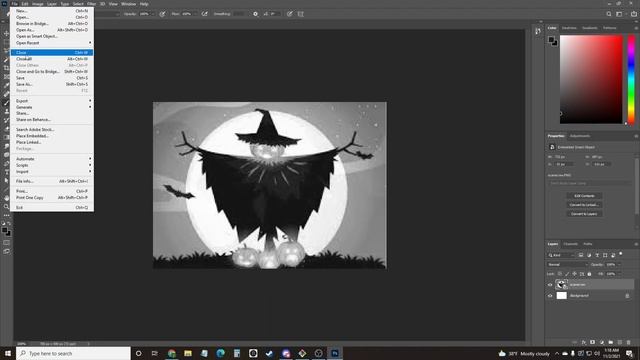Choose Exit at bottom of File menu
The height and width of the screenshot is (360, 640).
click(52, 208)
